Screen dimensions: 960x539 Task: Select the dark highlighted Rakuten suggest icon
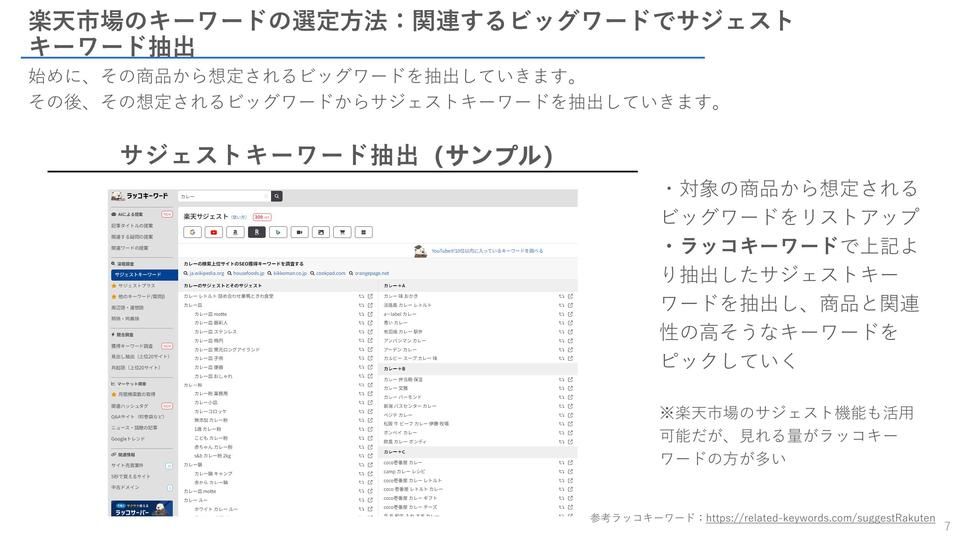coord(257,232)
